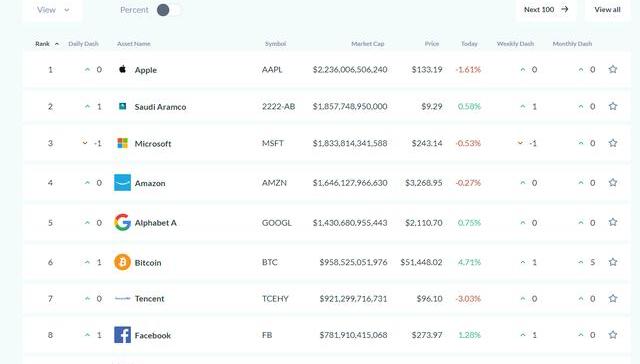
Task: Favorite Apple with its star icon
Action: click(613, 69)
